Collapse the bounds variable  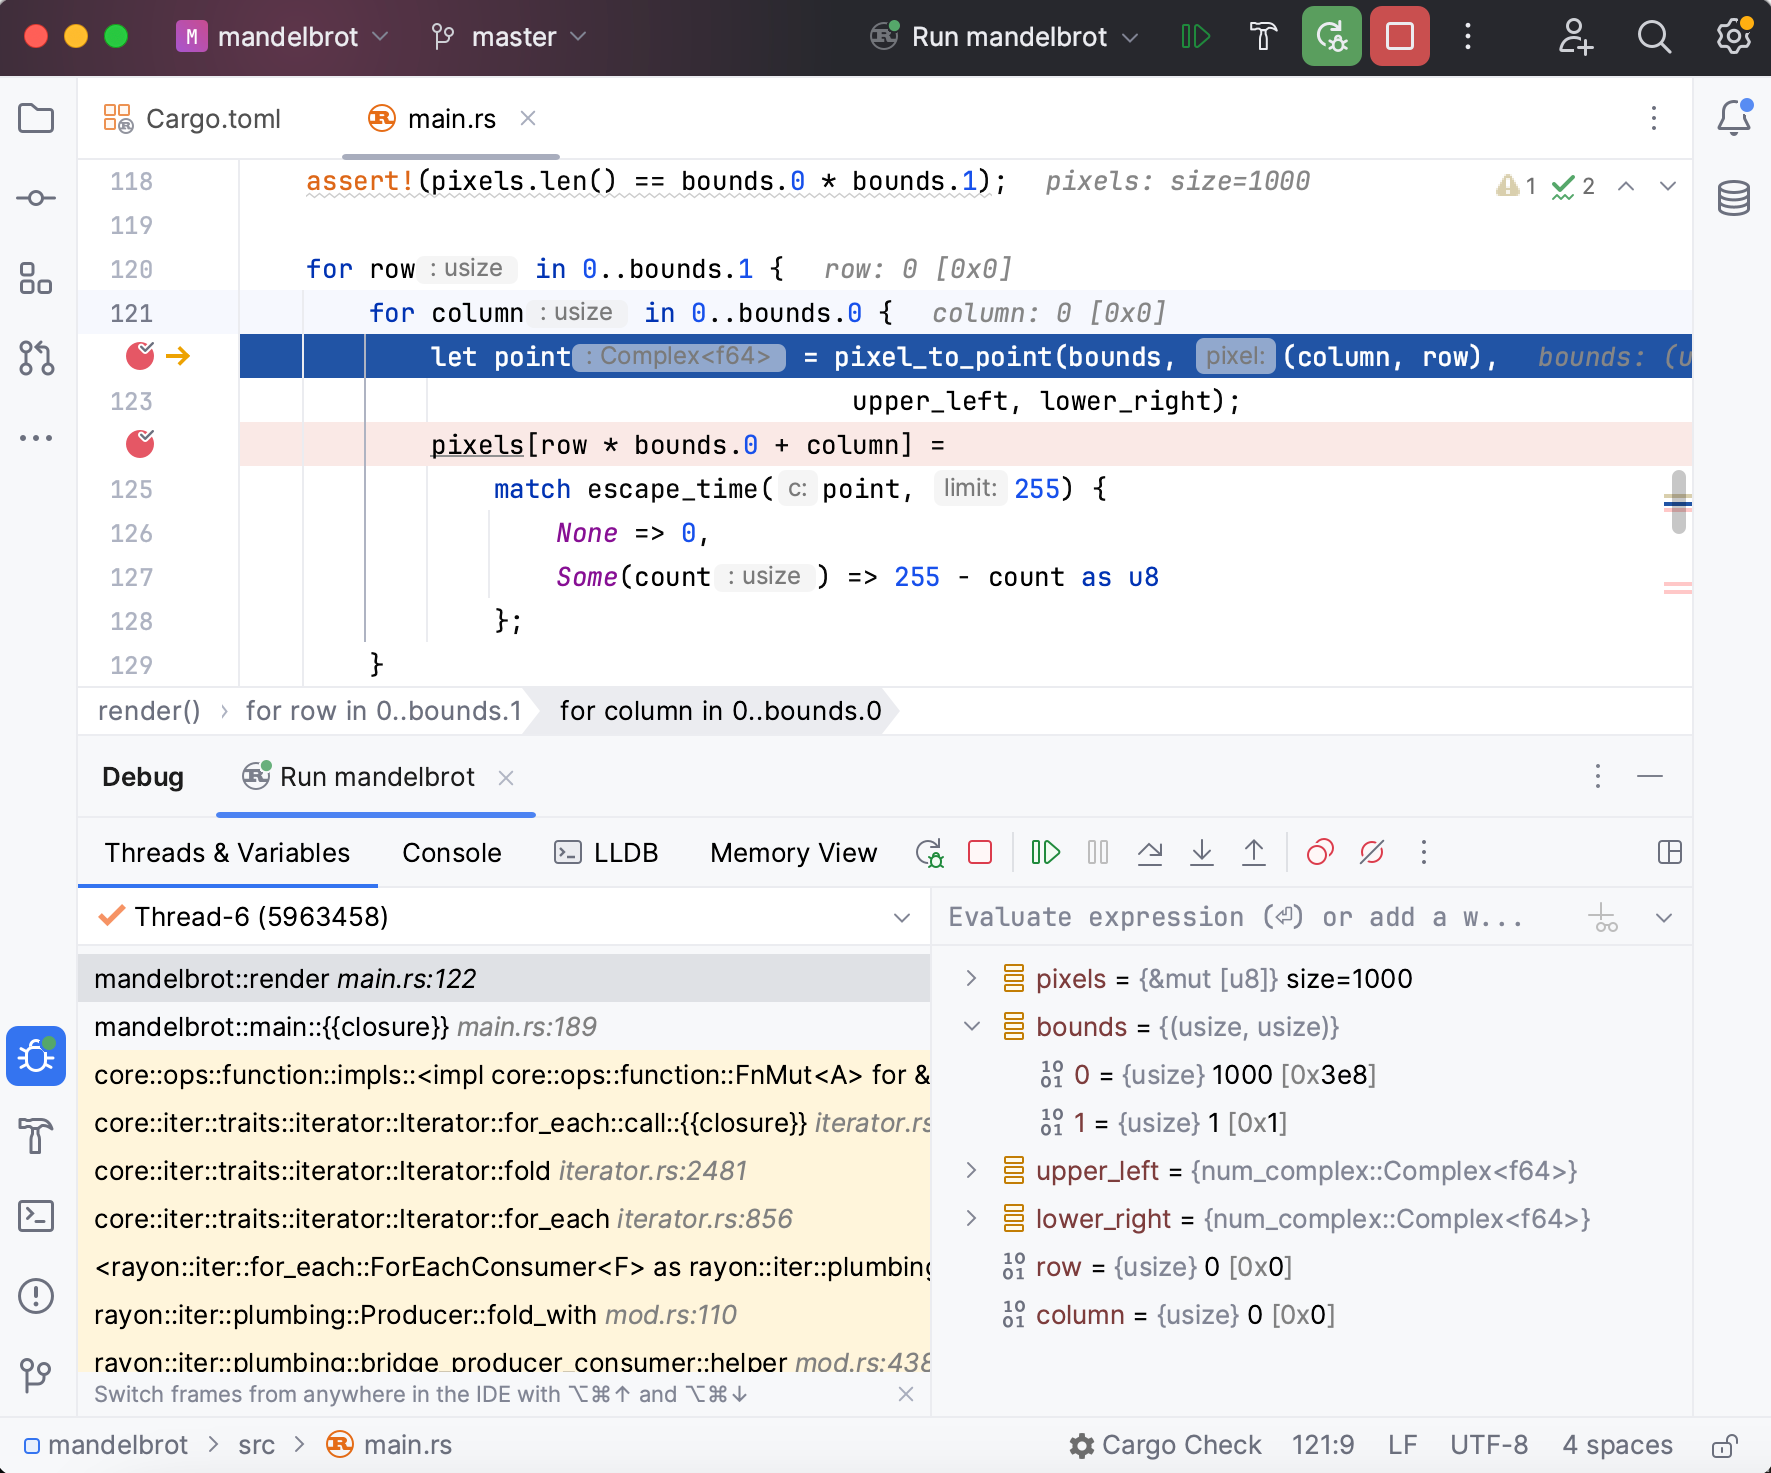click(971, 1026)
